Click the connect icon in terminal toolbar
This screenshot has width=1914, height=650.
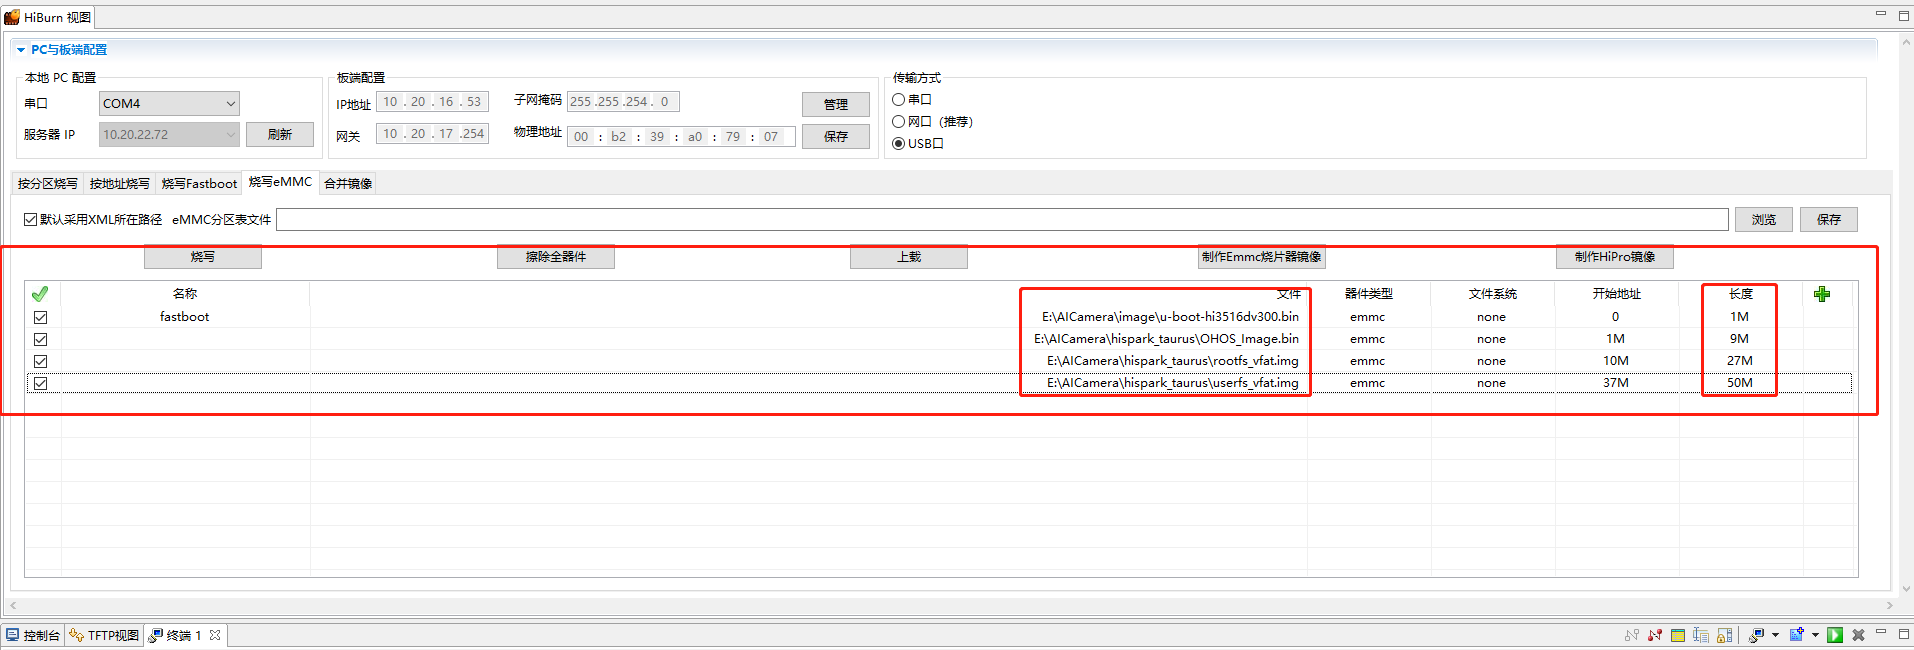[1632, 635]
